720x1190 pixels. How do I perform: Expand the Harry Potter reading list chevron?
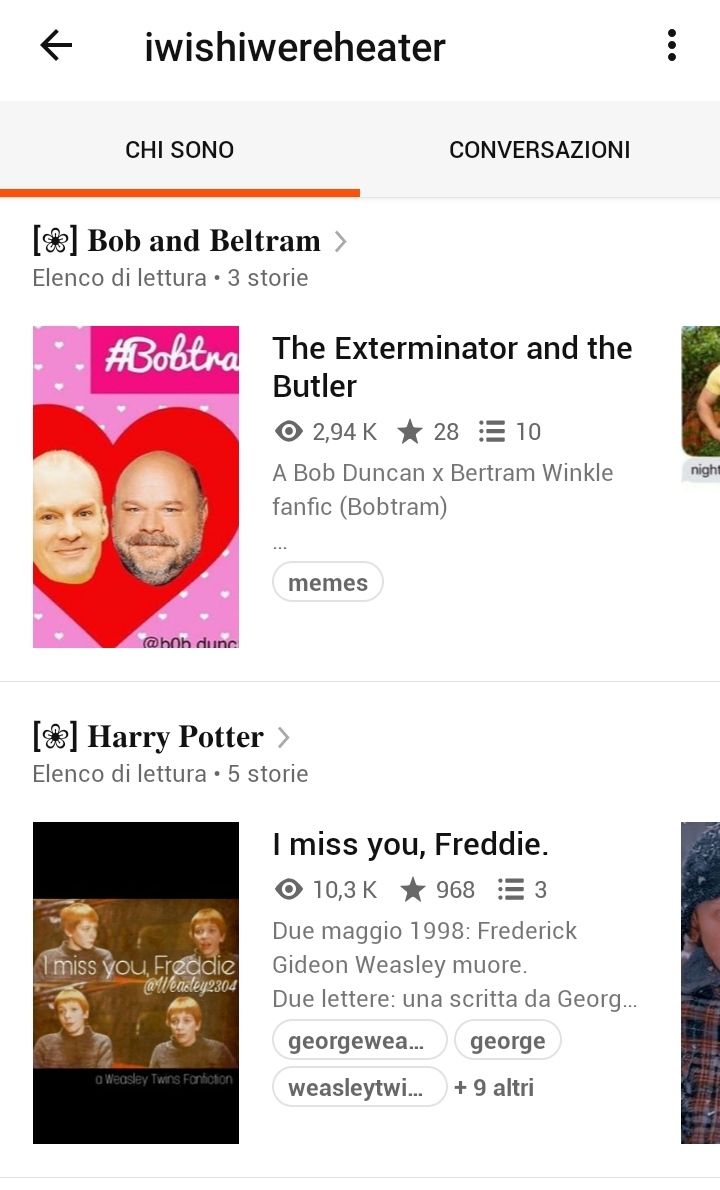tap(283, 737)
